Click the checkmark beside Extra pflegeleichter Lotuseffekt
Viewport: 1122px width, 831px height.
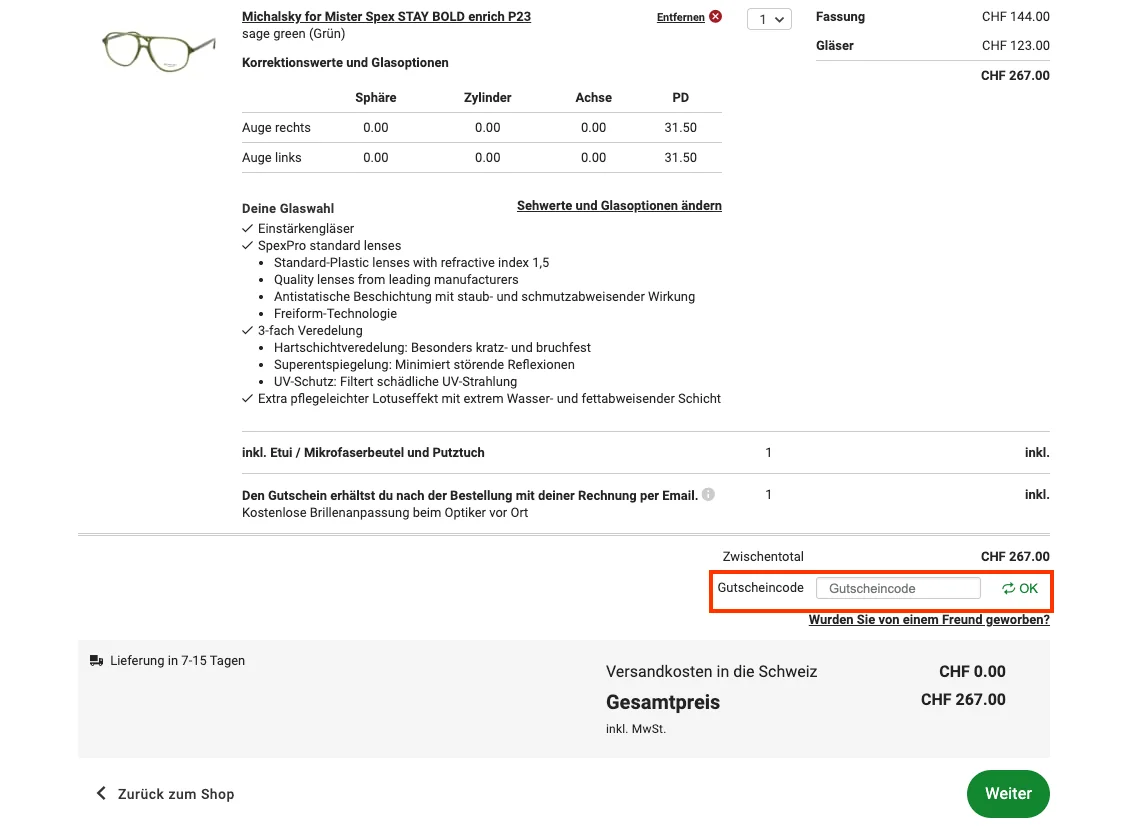pos(247,398)
